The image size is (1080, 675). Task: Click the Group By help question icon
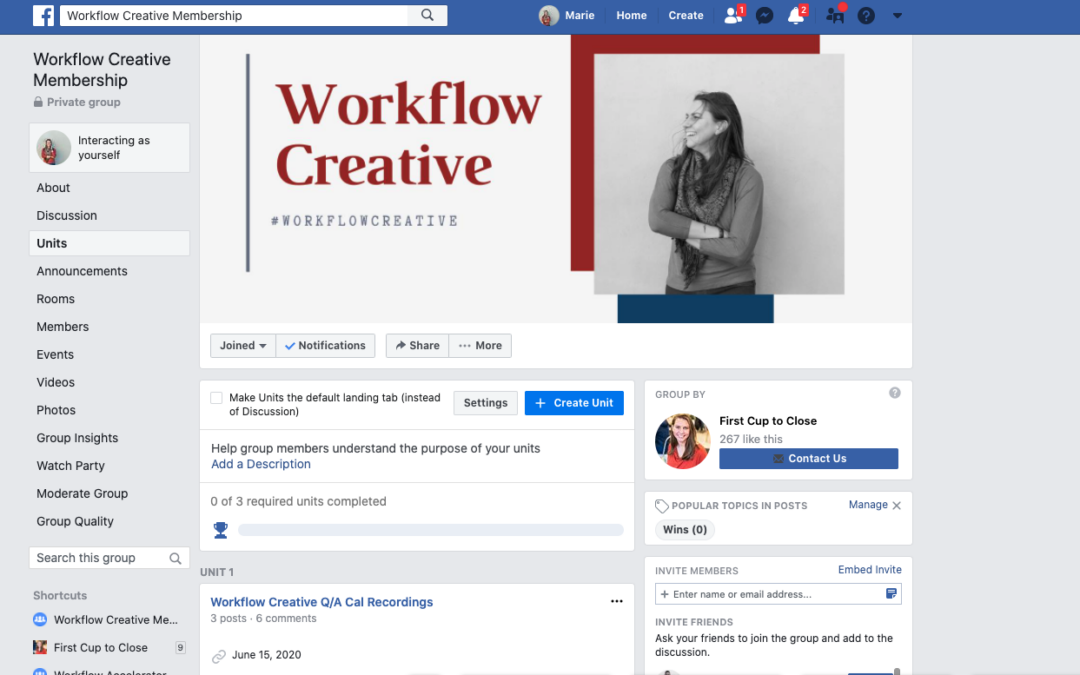[895, 393]
